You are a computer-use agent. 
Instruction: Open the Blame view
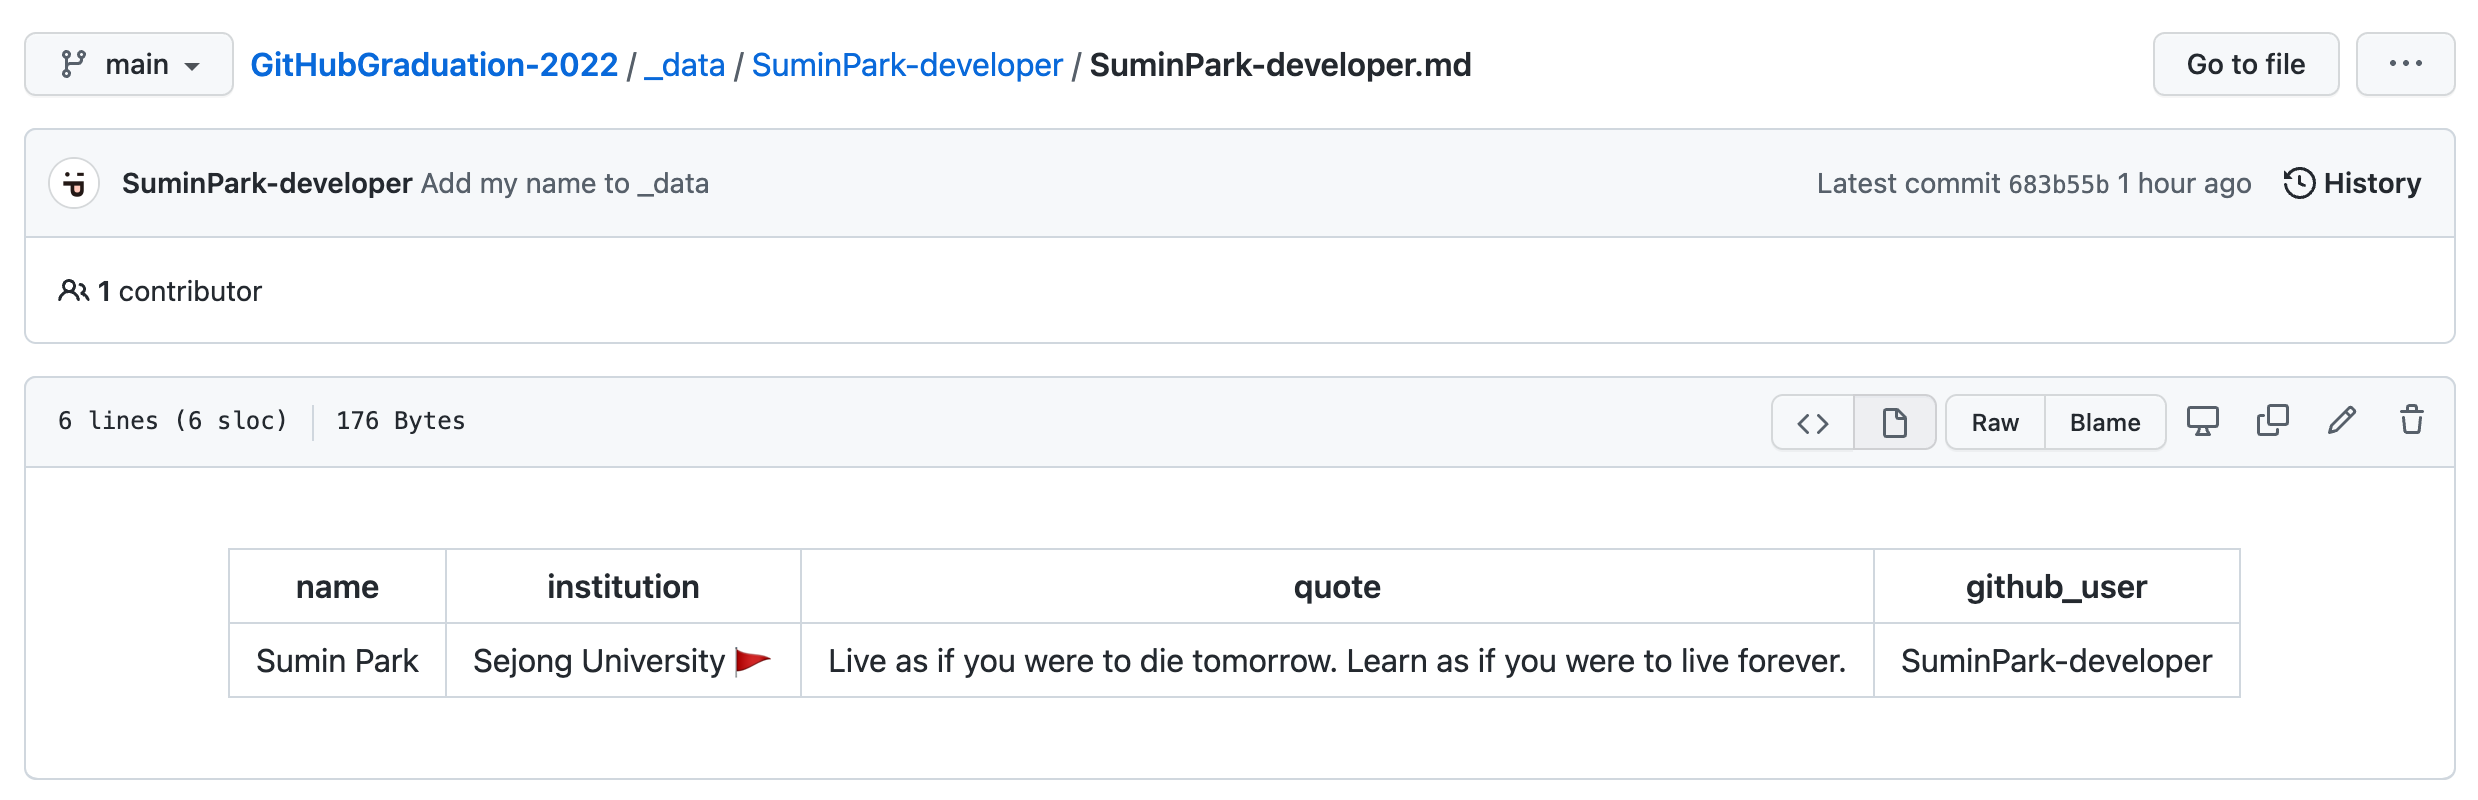tap(2105, 423)
